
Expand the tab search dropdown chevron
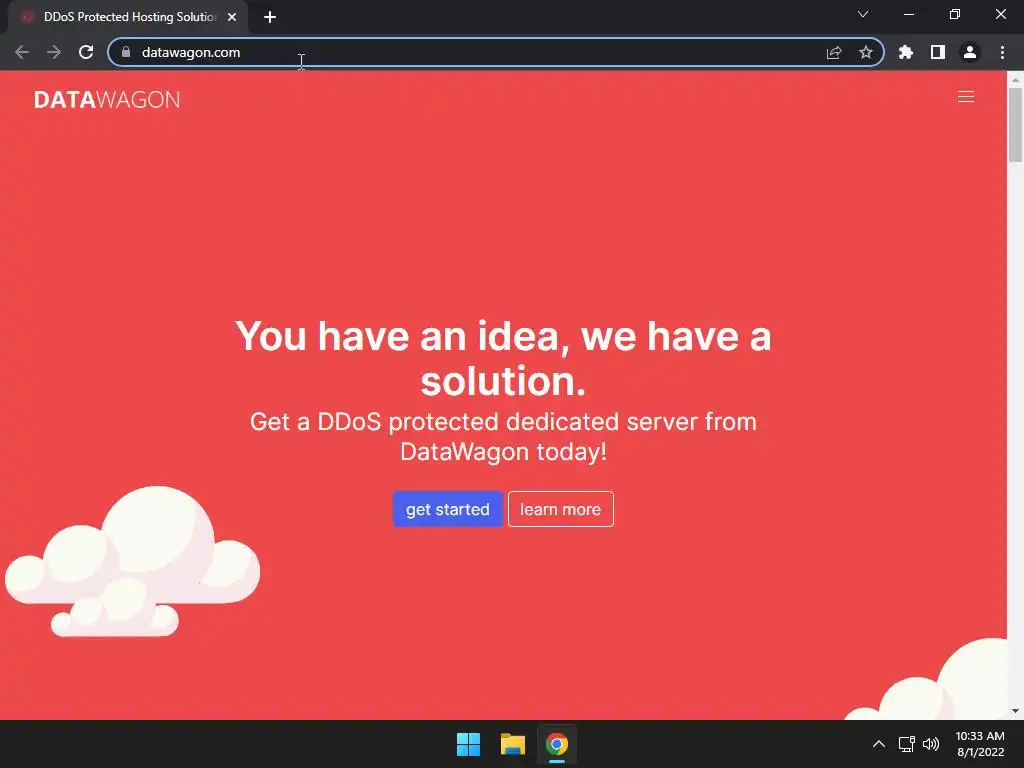(863, 14)
